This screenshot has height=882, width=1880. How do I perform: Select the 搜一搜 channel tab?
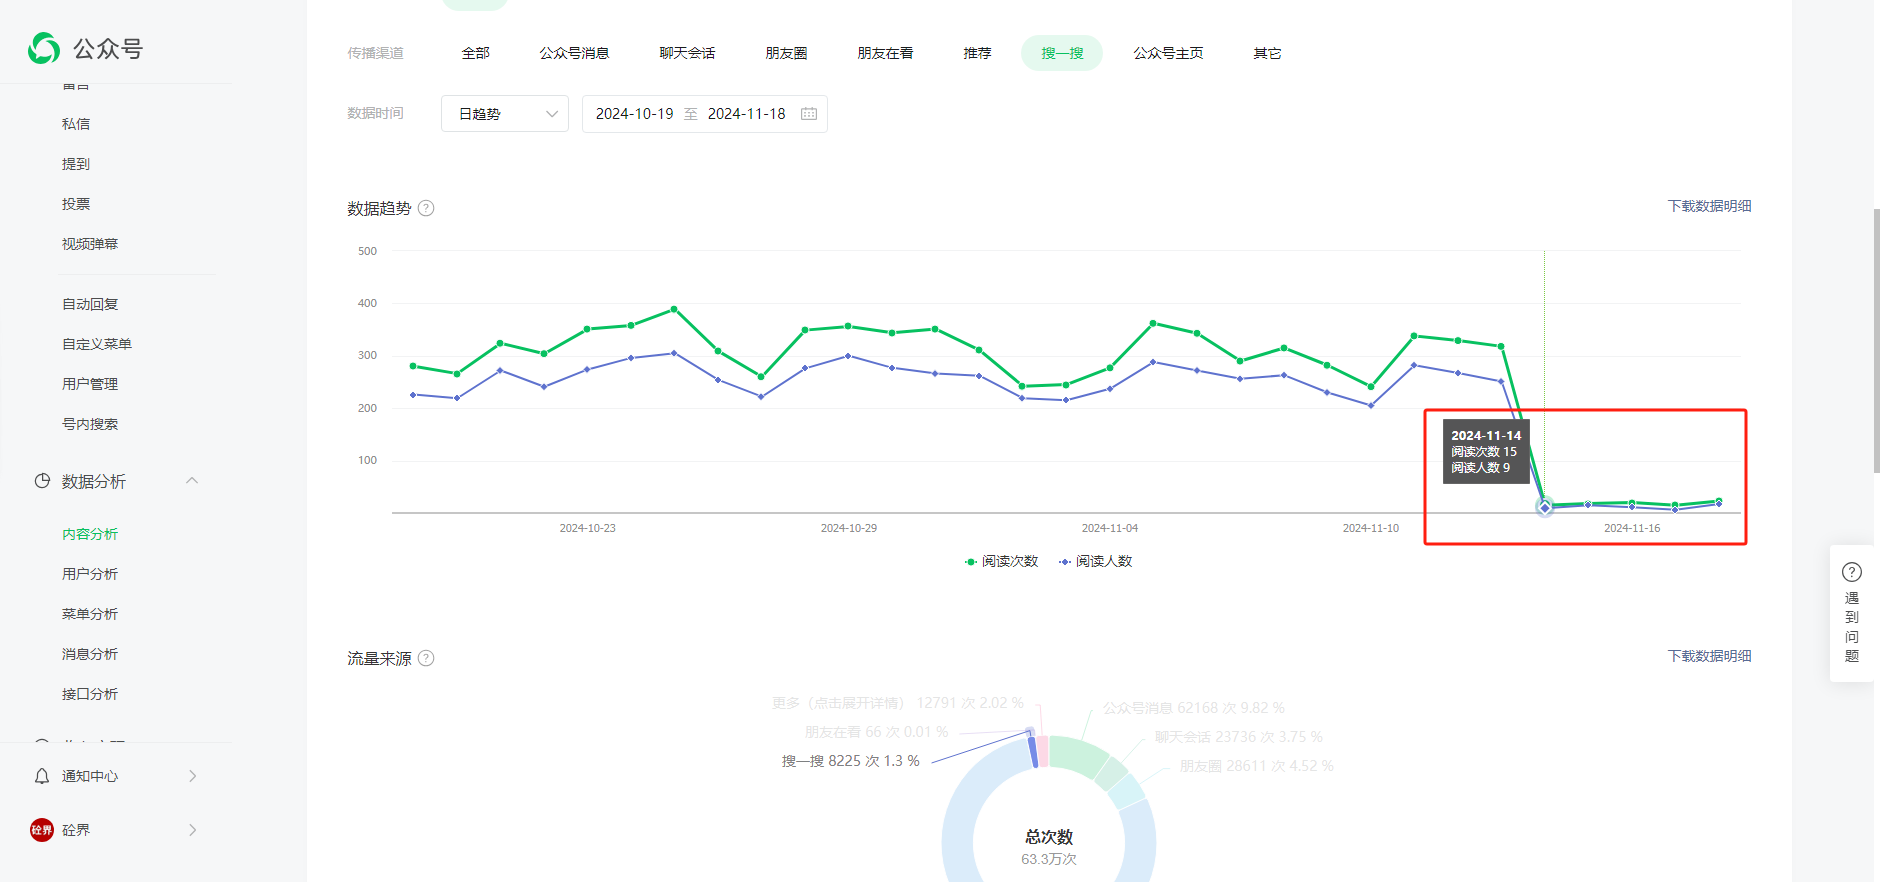[1062, 53]
